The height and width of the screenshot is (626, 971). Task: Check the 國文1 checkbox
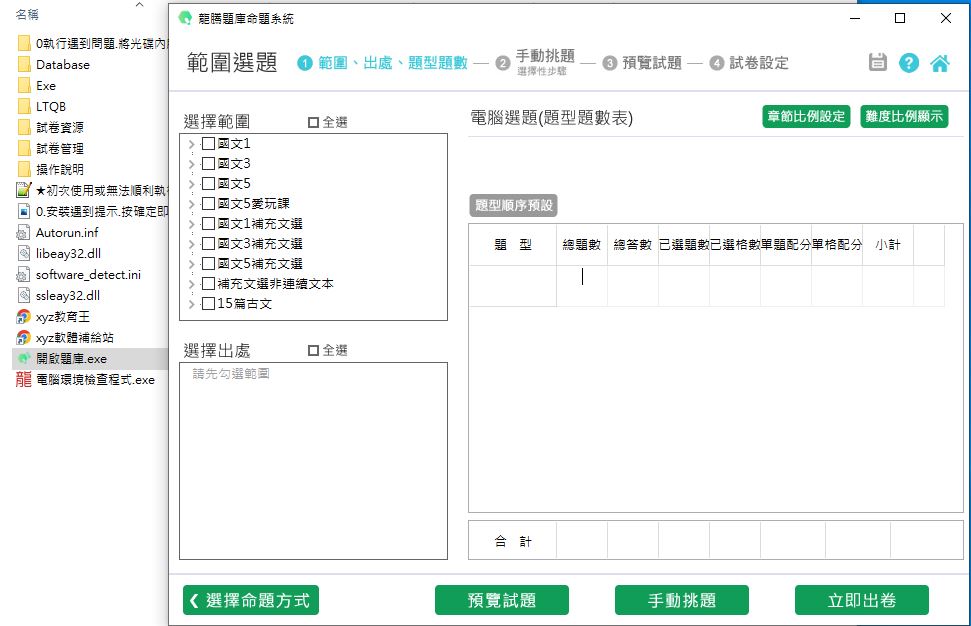(x=209, y=144)
